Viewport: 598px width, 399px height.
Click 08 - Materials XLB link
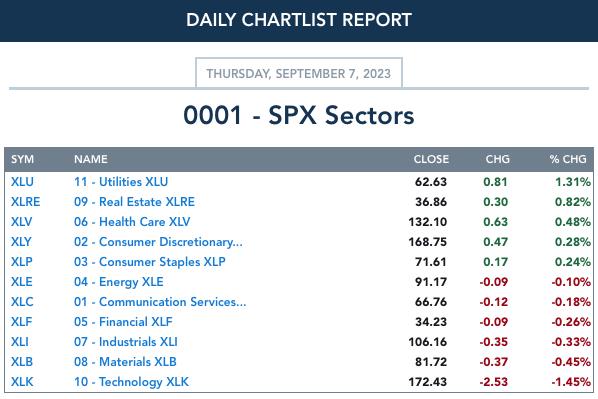[125, 362]
